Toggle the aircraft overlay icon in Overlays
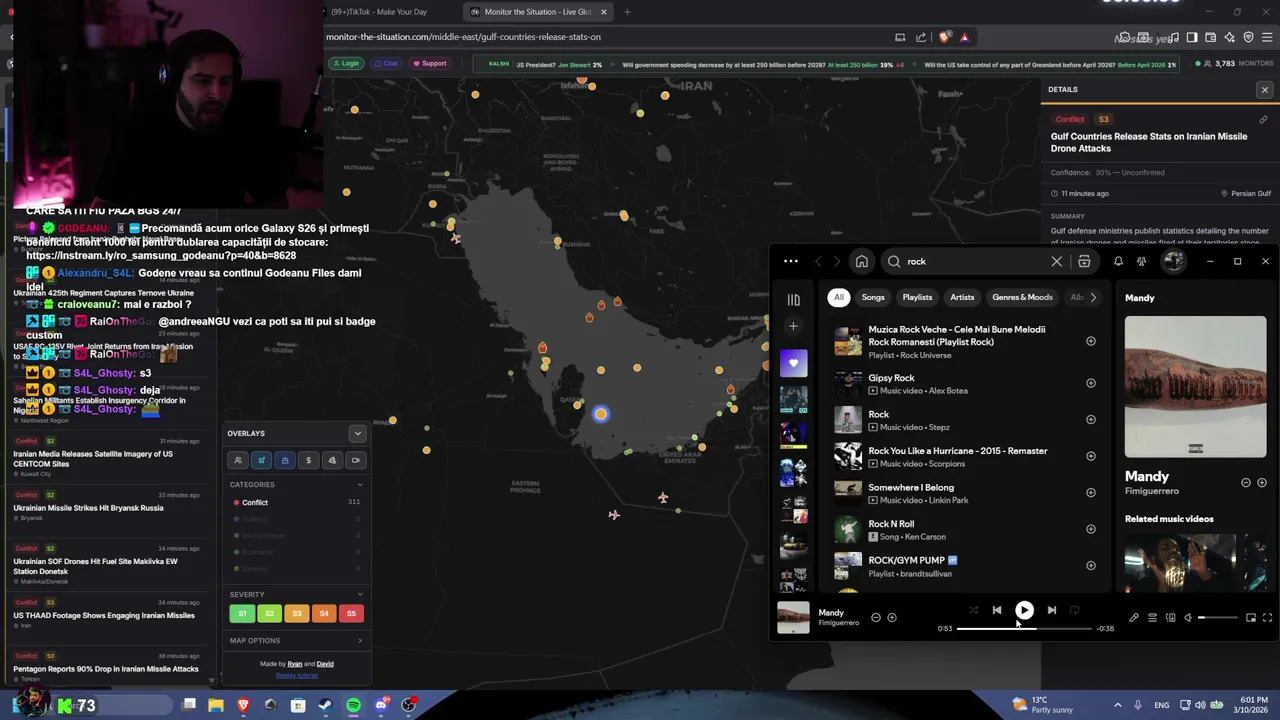Screen dimensions: 1280x720 (x=261, y=460)
